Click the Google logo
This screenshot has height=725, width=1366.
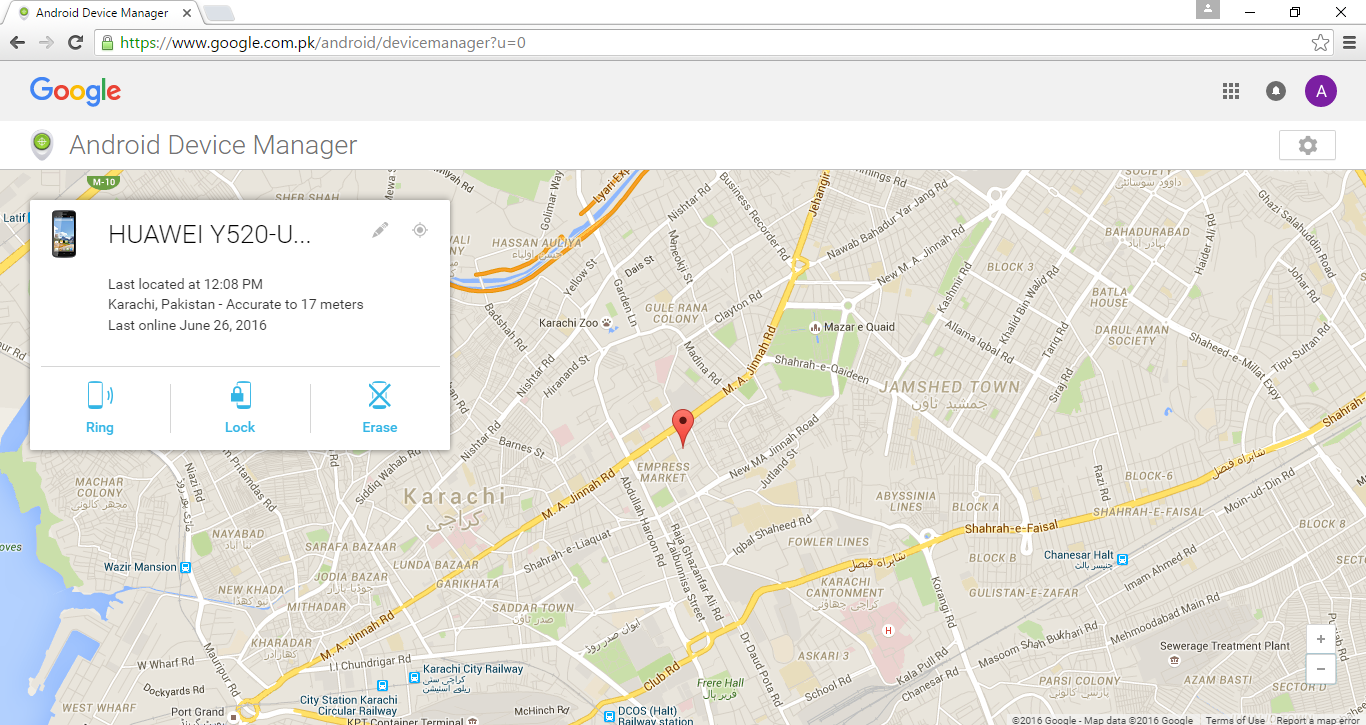pos(75,91)
